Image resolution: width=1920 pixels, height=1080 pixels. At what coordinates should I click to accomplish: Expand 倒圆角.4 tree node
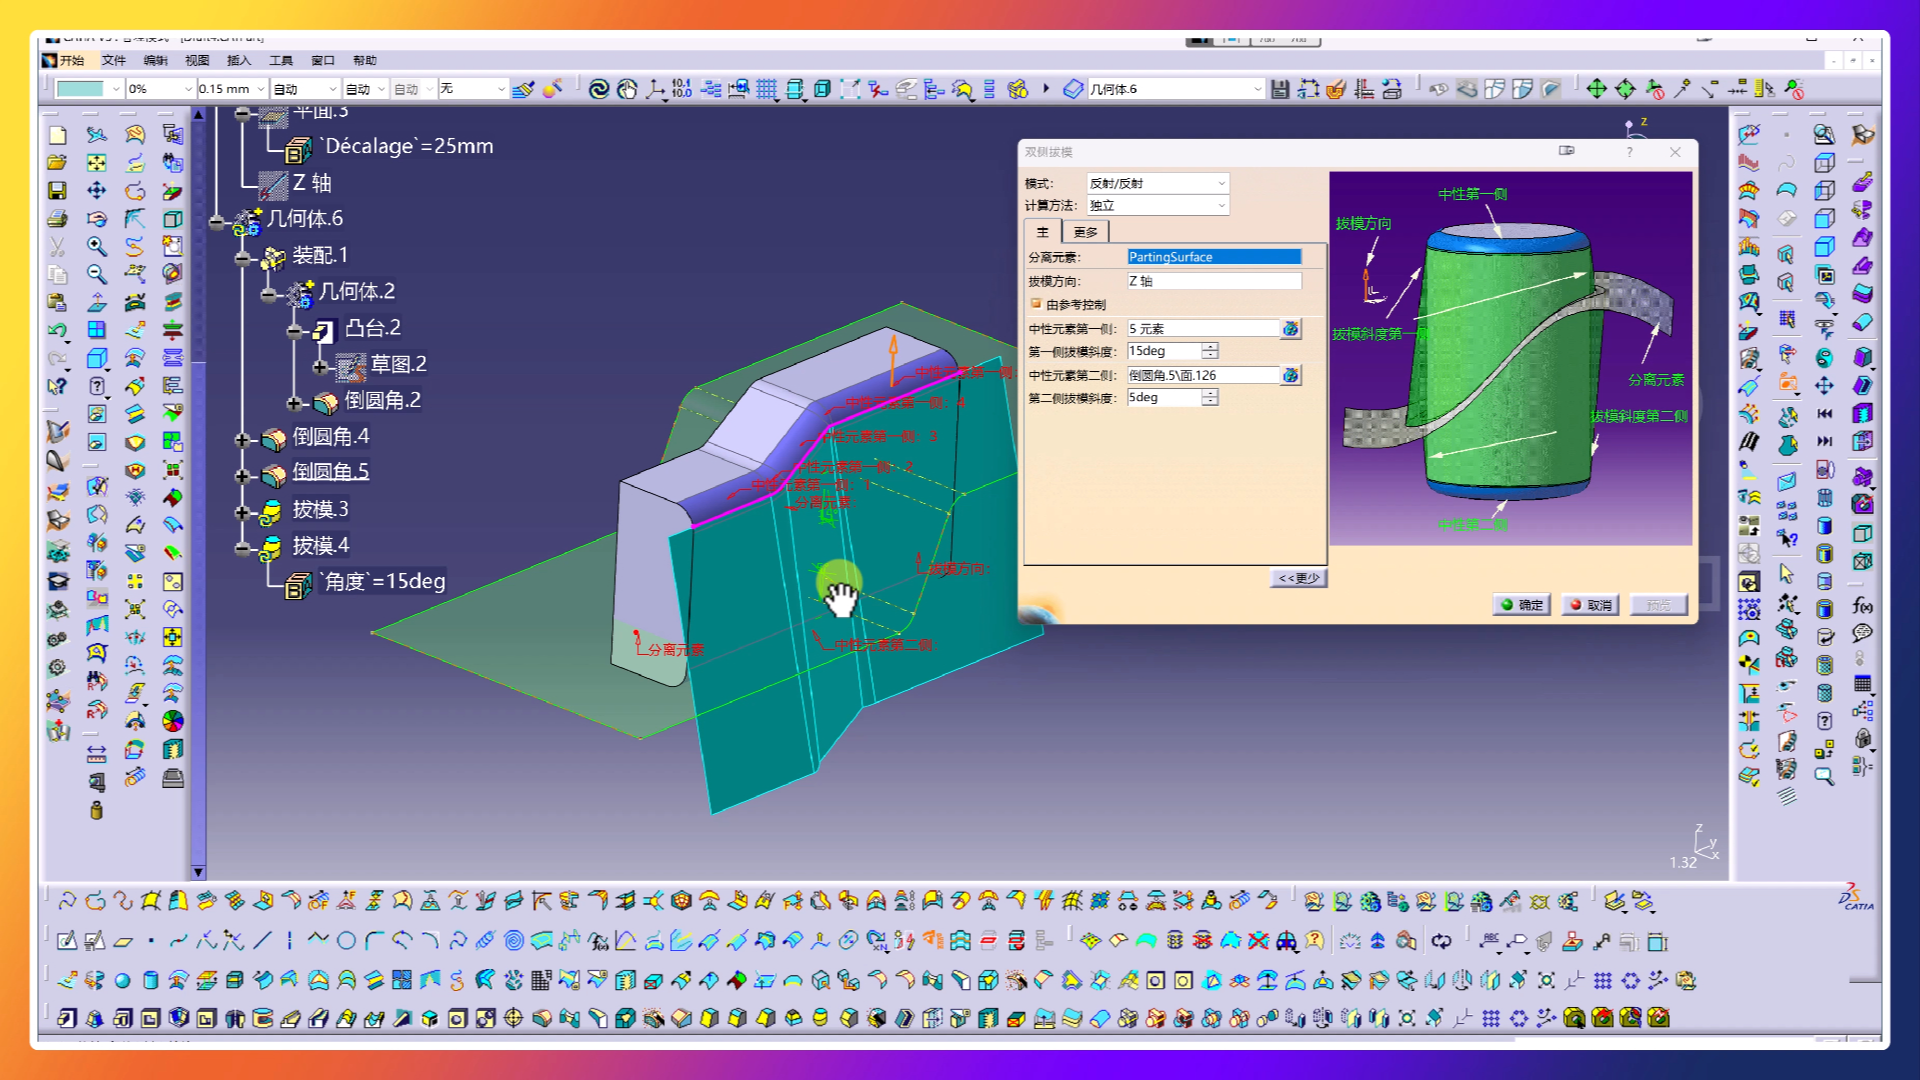coord(242,439)
